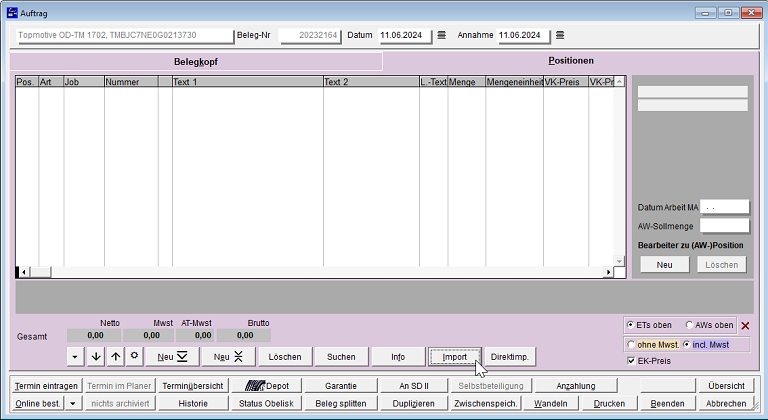Move position down with the down arrow button
The width and height of the screenshot is (768, 420).
[96, 357]
